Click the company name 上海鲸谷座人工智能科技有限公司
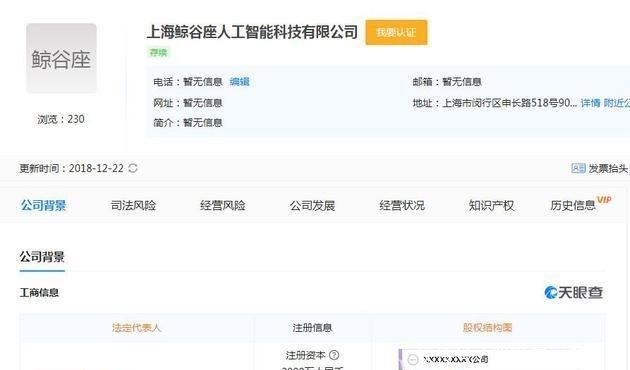Image resolution: width=630 pixels, height=370 pixels. click(252, 32)
